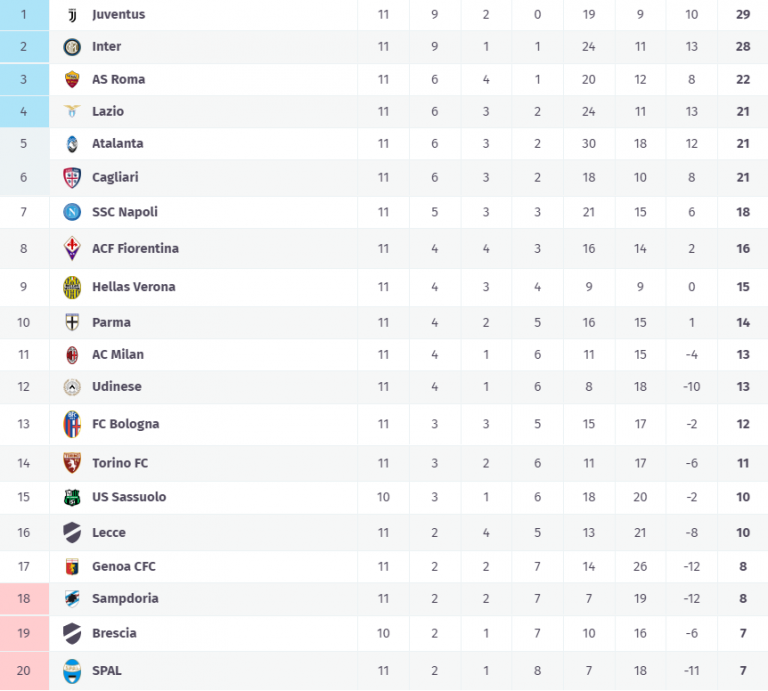Click the Hellas Verona crest
The height and width of the screenshot is (691, 768).
[x=72, y=287]
